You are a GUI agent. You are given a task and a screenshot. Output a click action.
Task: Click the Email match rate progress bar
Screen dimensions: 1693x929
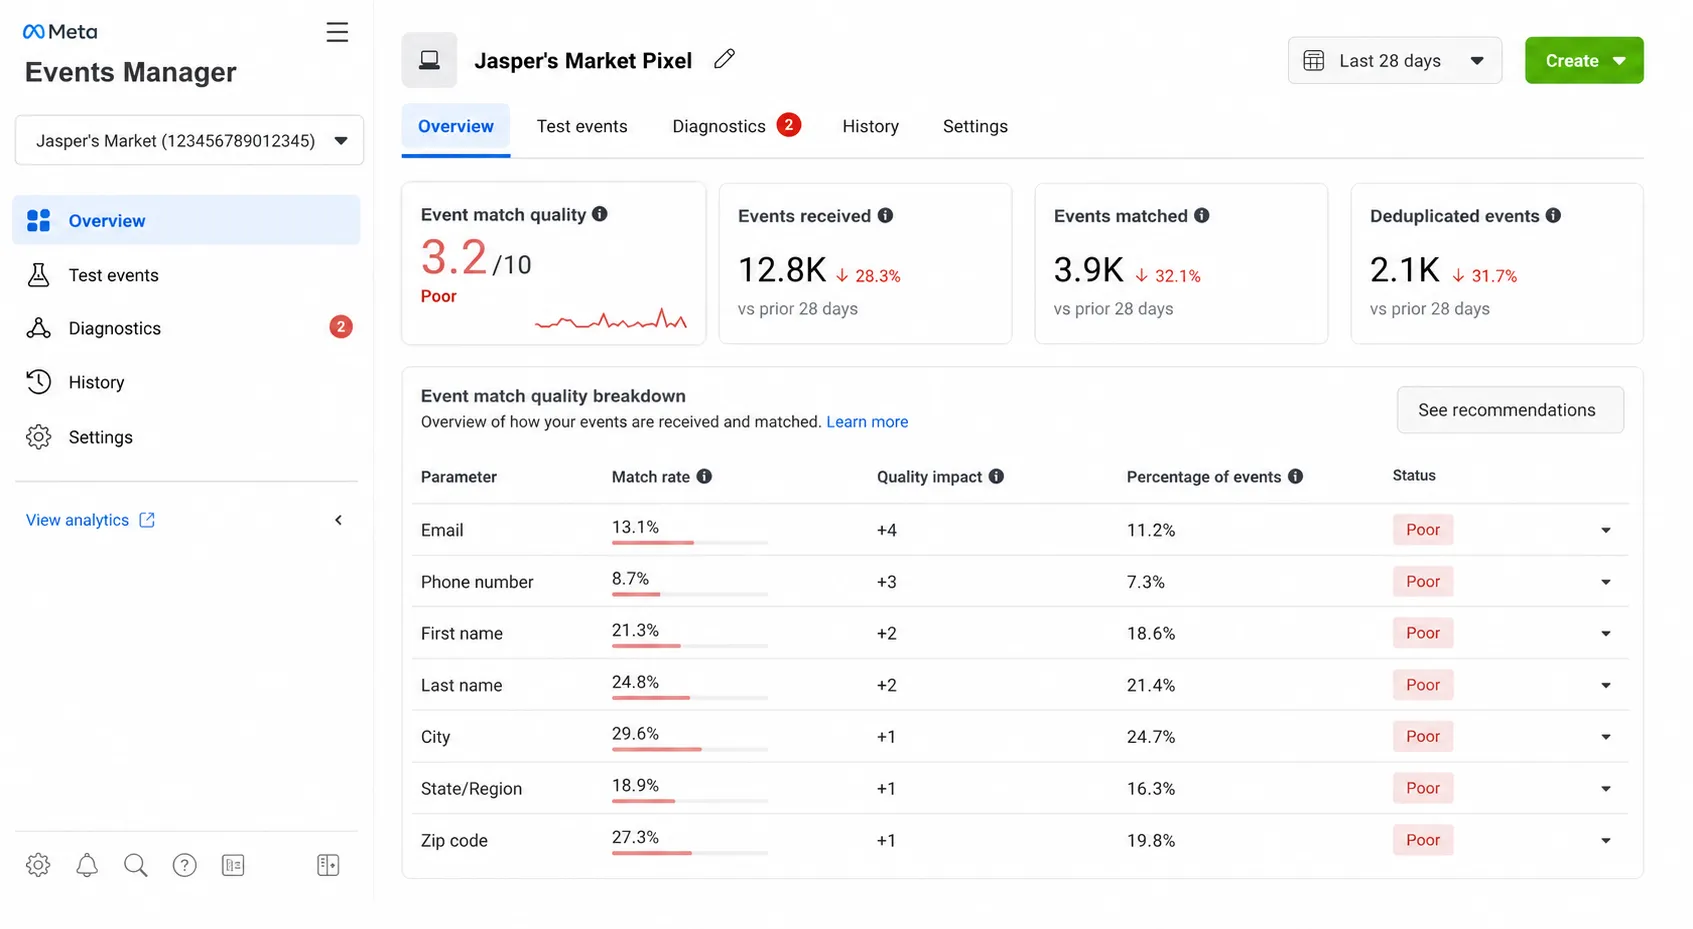coord(690,542)
